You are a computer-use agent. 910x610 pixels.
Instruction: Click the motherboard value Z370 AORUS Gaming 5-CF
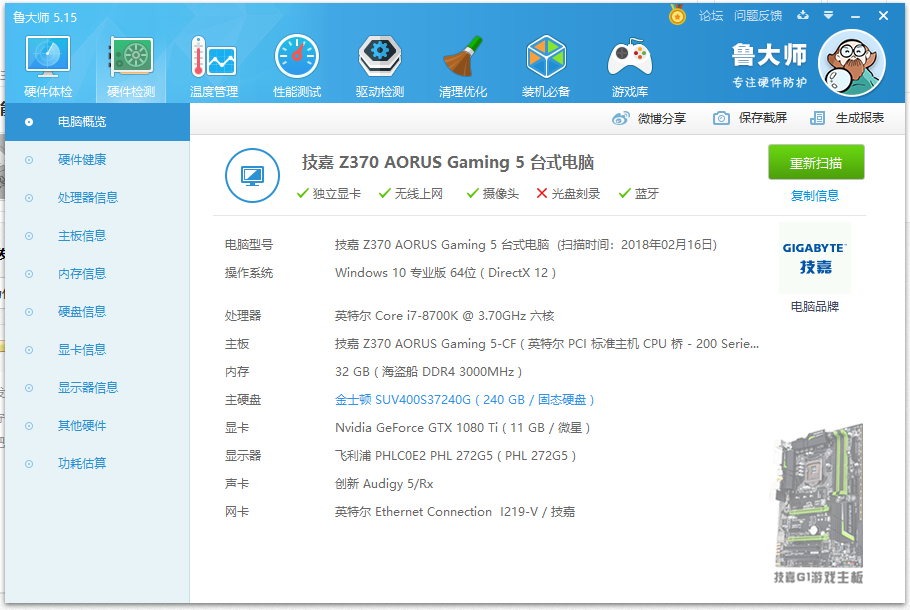coord(547,344)
